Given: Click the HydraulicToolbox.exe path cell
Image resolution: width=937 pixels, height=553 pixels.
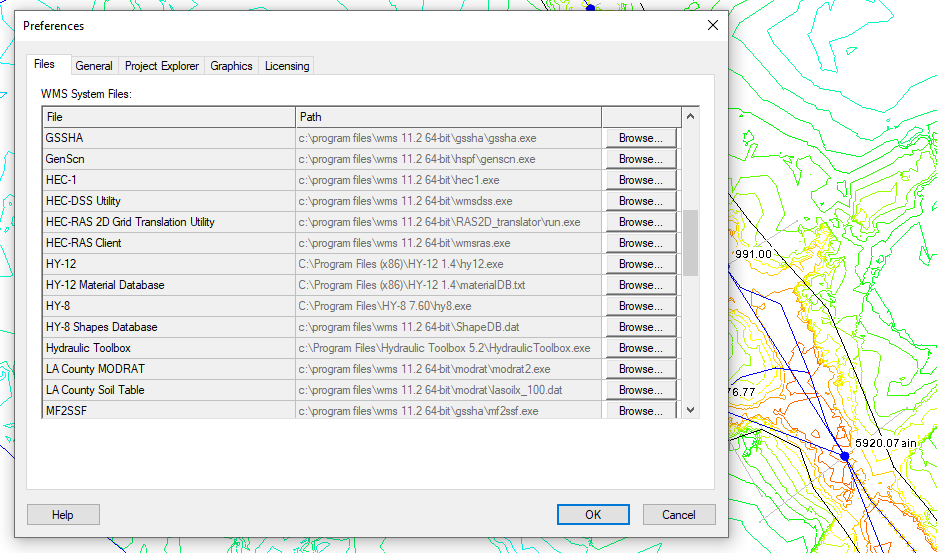Looking at the screenshot, I should [449, 348].
